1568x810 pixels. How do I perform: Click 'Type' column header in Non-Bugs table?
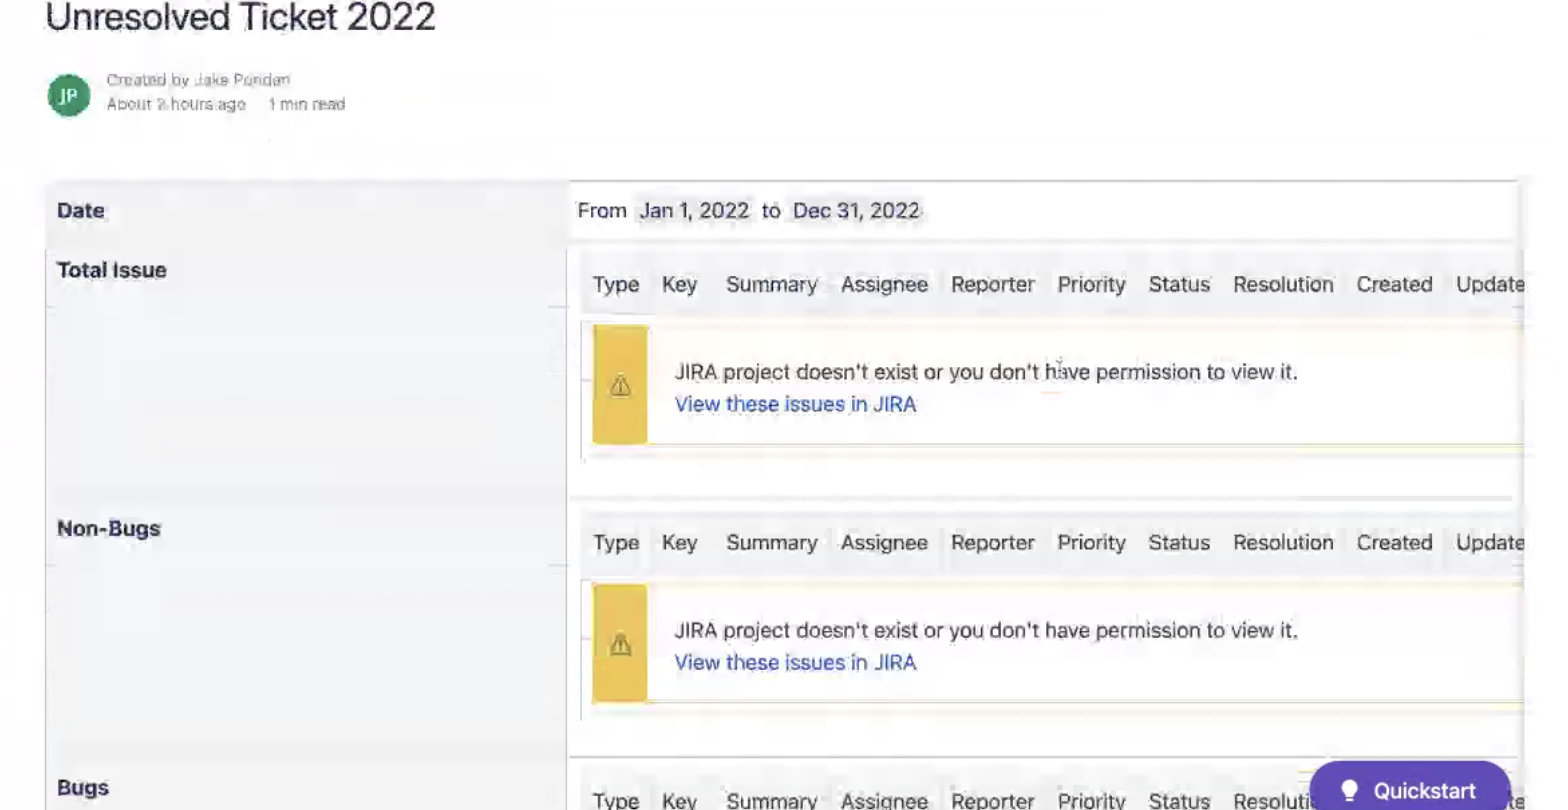coord(616,543)
